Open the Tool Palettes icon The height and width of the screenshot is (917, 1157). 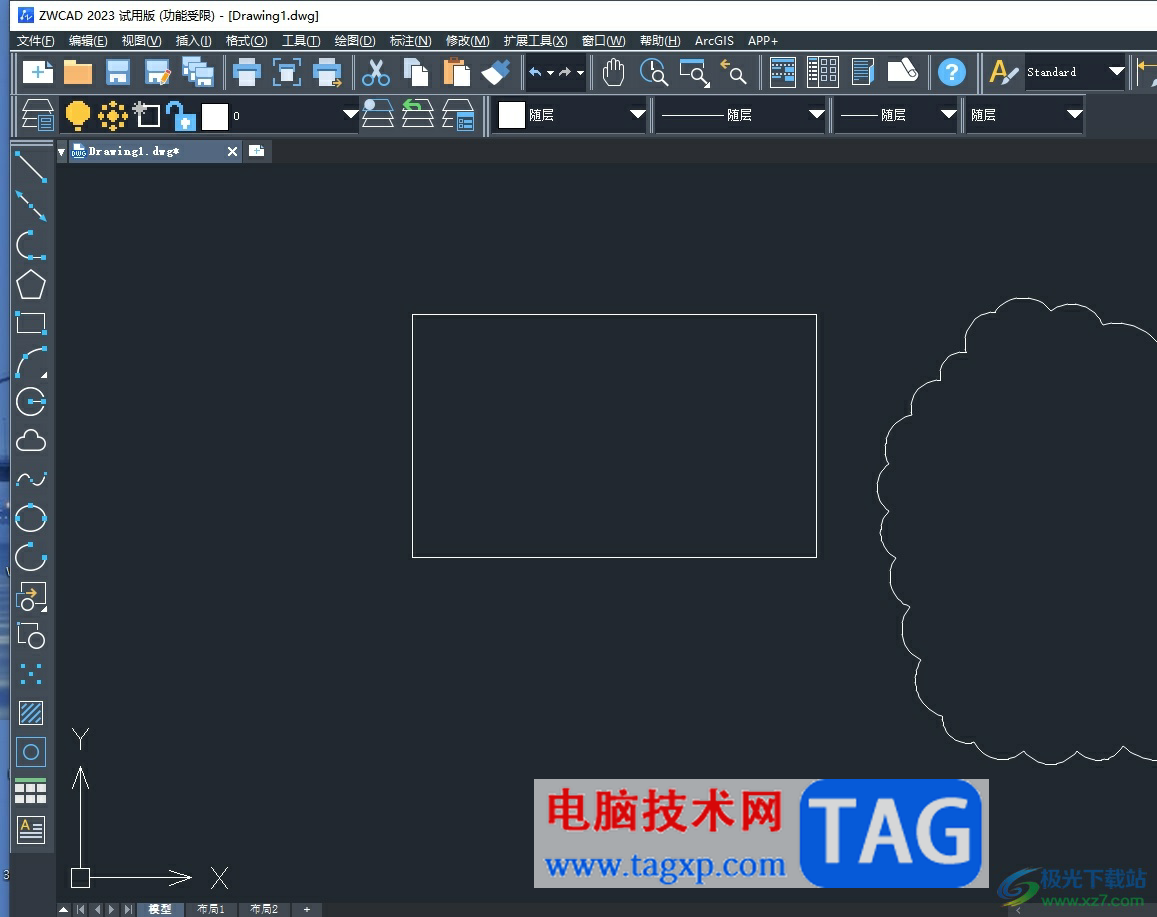coord(863,72)
